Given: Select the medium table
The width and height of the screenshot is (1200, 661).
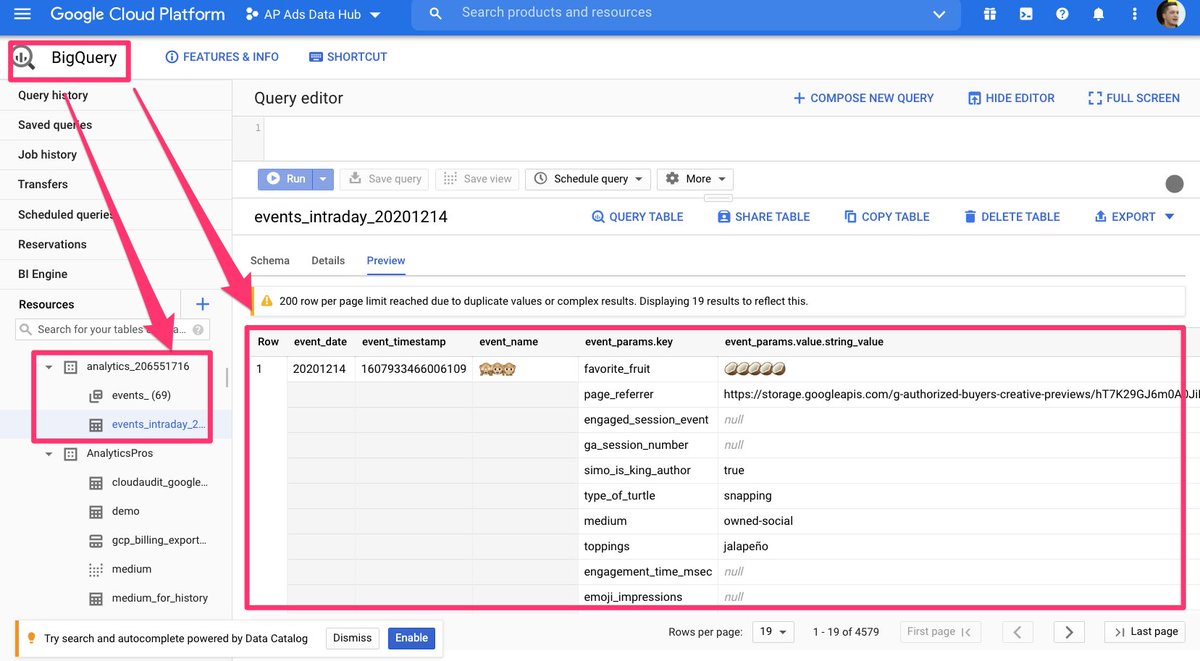Looking at the screenshot, I should (x=131, y=570).
